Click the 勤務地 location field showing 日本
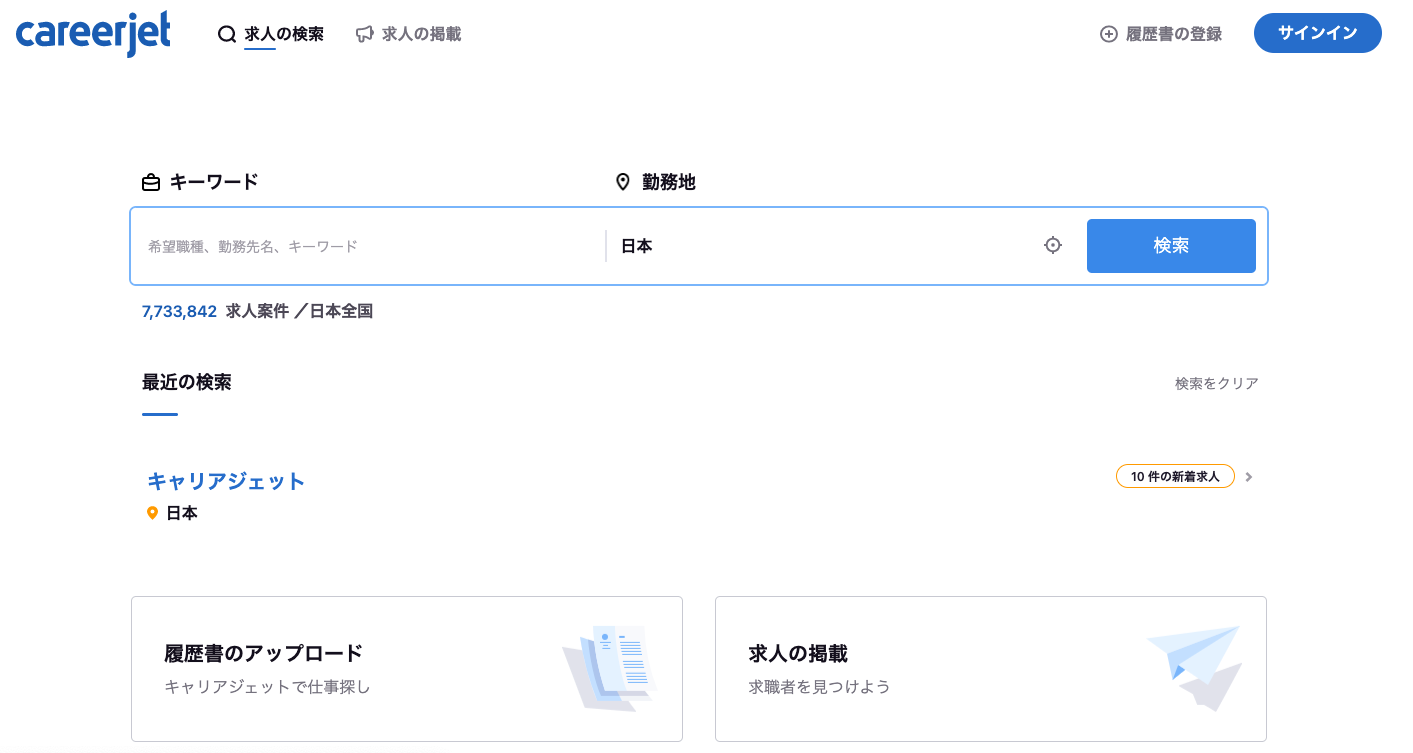 point(820,246)
